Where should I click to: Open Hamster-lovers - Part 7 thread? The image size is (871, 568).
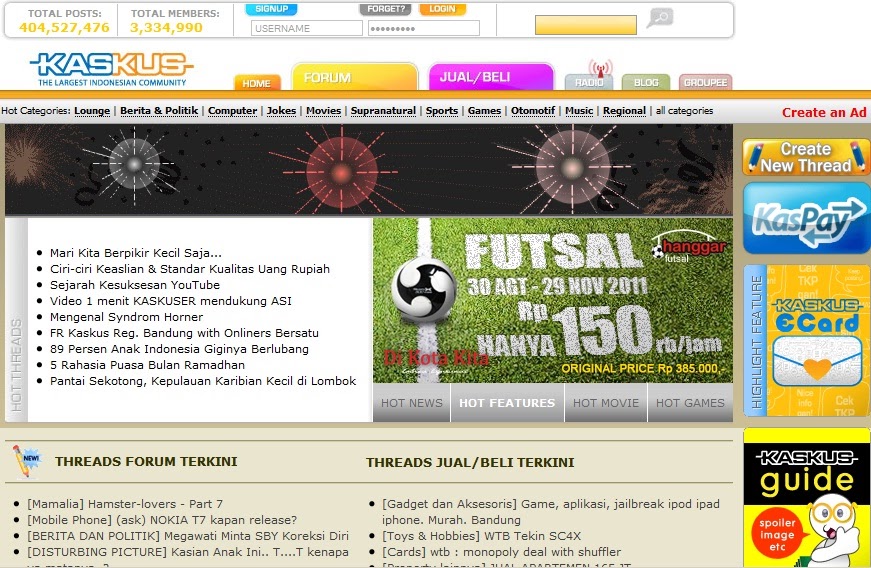tap(125, 504)
